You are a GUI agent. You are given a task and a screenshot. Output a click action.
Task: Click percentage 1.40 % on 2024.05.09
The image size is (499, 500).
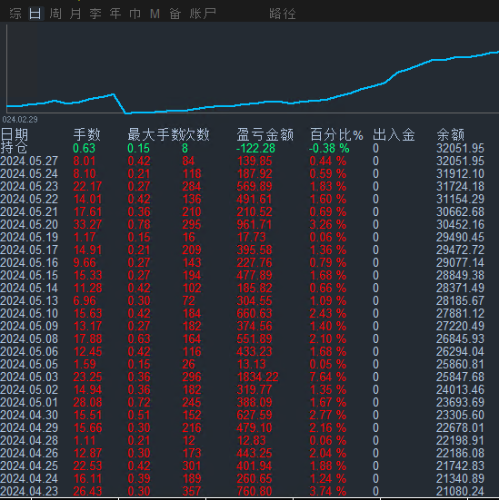tap(328, 326)
